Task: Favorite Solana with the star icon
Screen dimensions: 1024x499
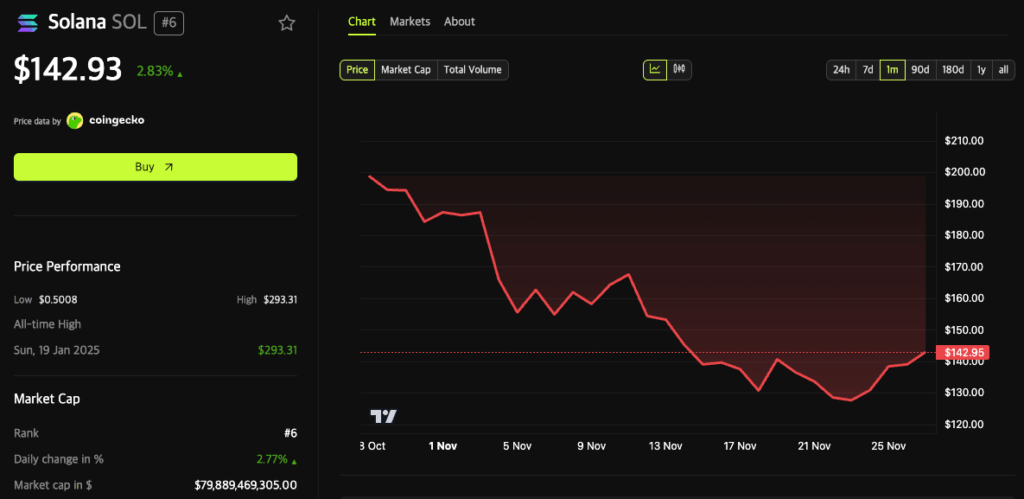Action: pyautogui.click(x=287, y=23)
